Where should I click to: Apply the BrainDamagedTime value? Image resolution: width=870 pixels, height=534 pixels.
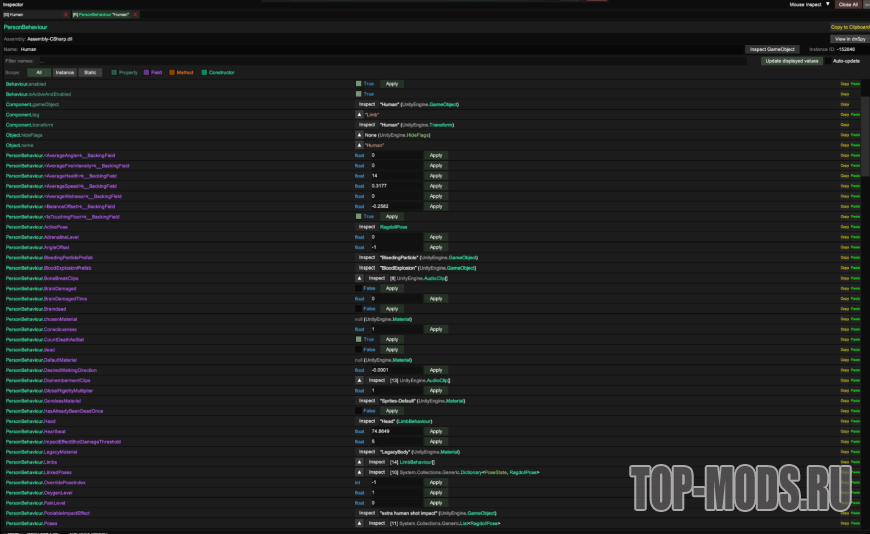click(436, 299)
